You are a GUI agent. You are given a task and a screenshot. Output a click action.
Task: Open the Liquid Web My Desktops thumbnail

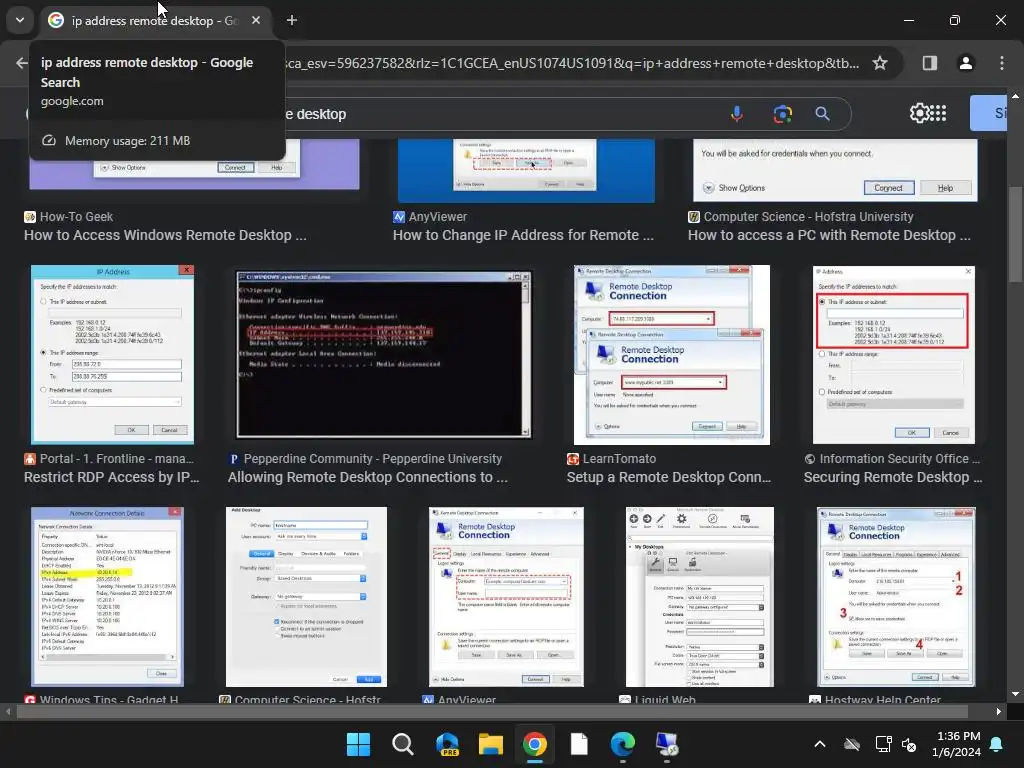(699, 596)
